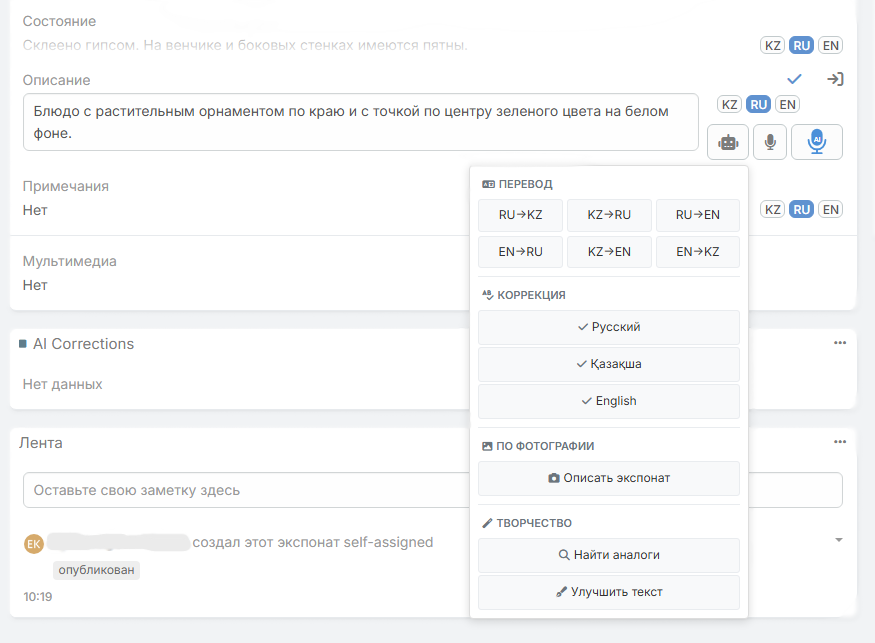Click the Найти аналоги button

pyautogui.click(x=609, y=555)
